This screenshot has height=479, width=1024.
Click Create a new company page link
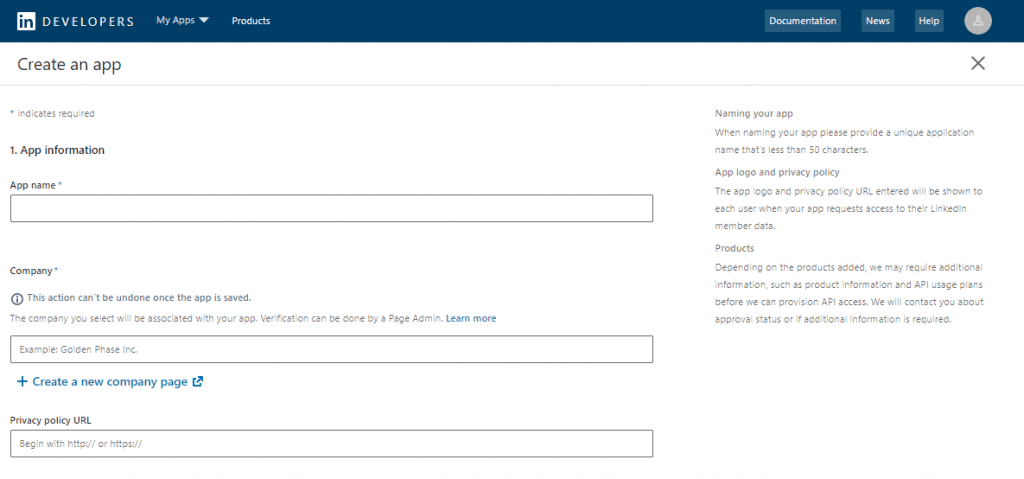[110, 382]
